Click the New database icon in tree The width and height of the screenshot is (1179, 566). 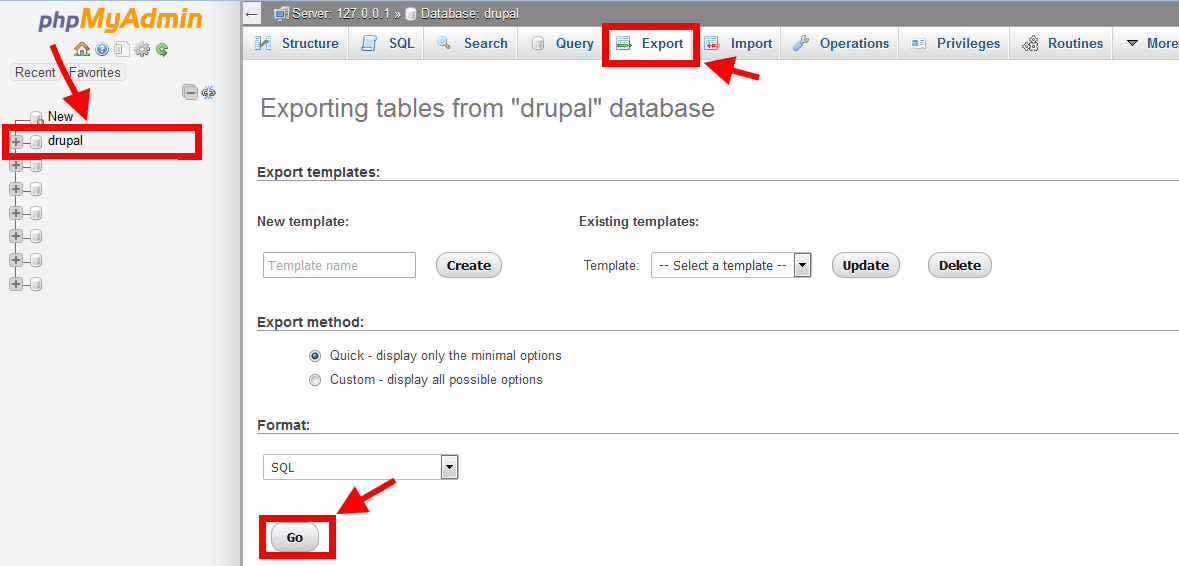point(37,117)
